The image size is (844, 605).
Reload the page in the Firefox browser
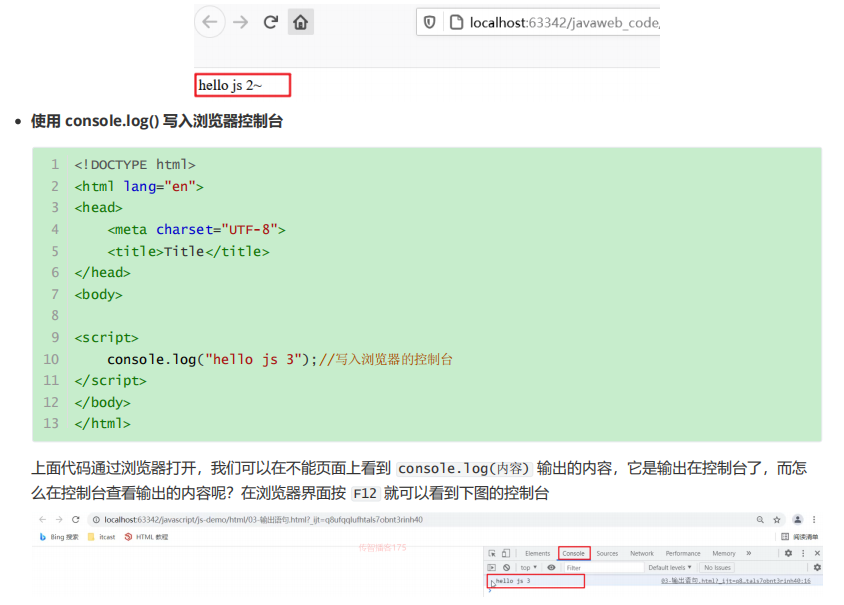tap(271, 22)
